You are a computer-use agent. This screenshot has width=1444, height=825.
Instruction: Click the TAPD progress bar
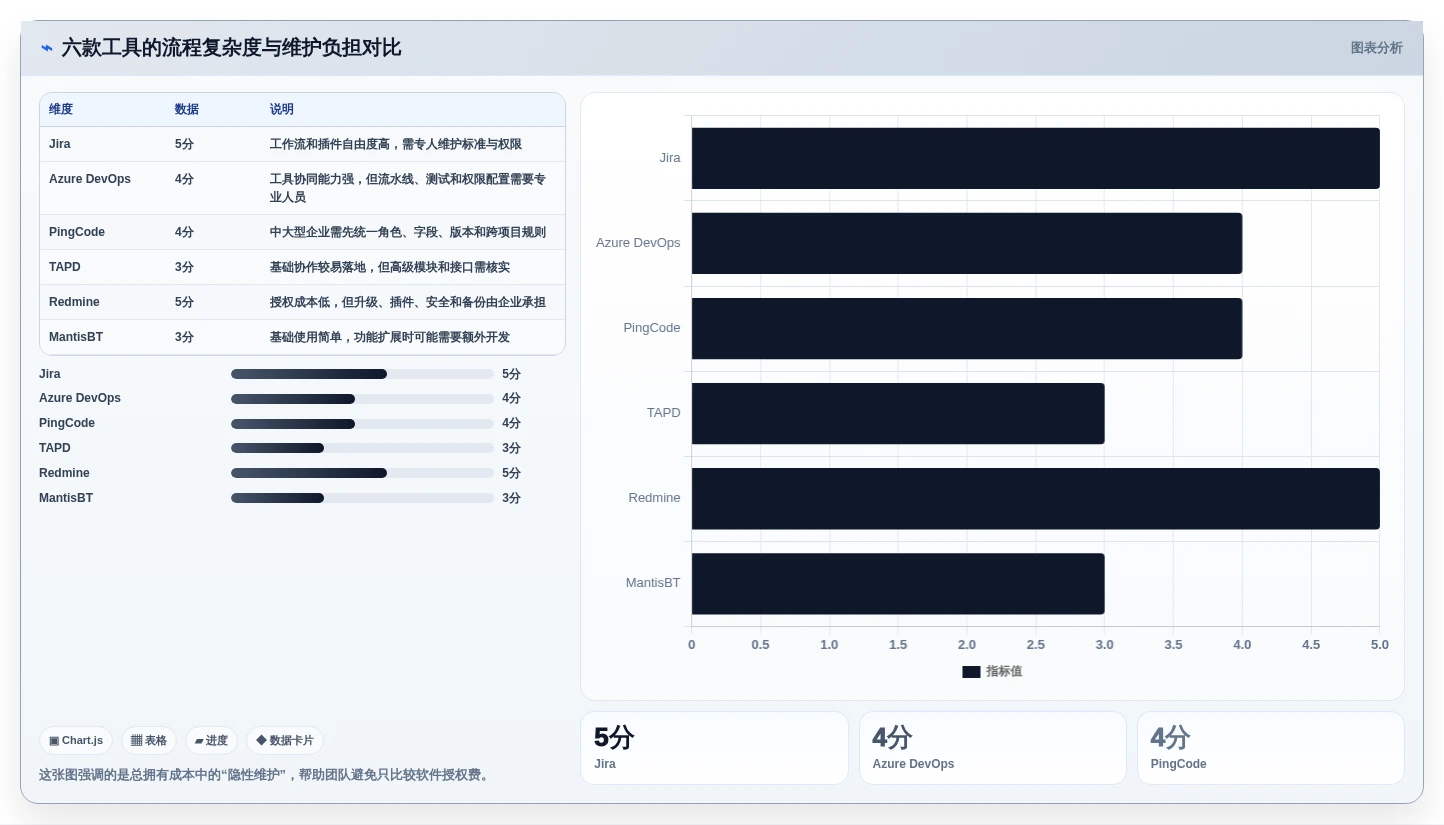pyautogui.click(x=362, y=448)
